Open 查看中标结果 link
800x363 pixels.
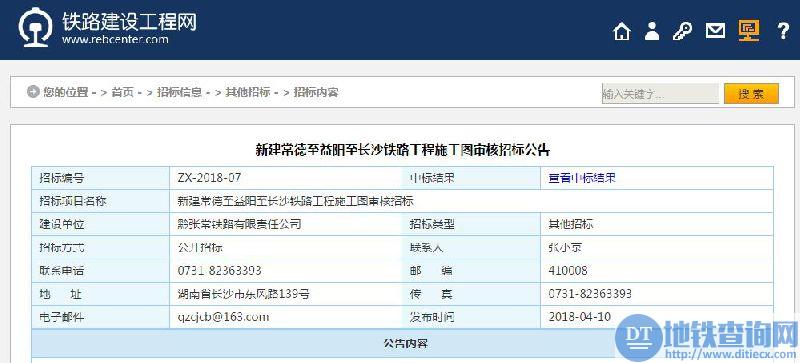pyautogui.click(x=582, y=178)
